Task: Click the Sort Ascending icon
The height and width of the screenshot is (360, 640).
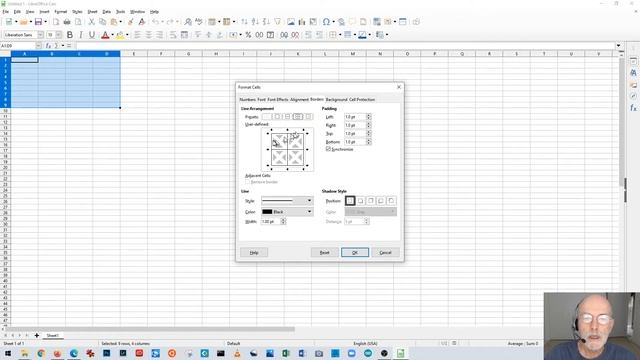Action: coord(255,22)
